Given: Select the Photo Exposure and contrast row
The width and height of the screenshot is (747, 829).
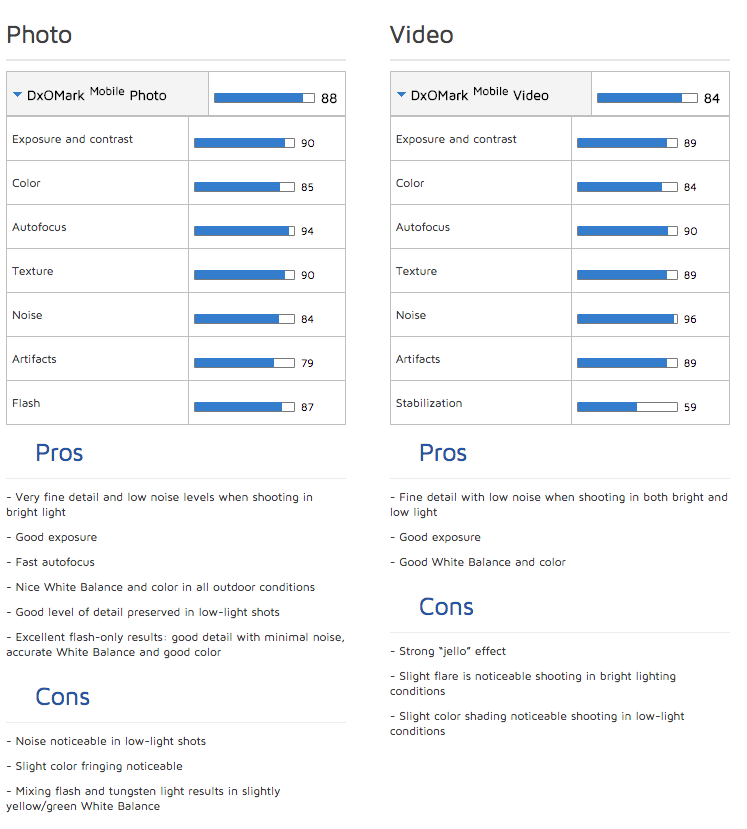Looking at the screenshot, I should (176, 139).
